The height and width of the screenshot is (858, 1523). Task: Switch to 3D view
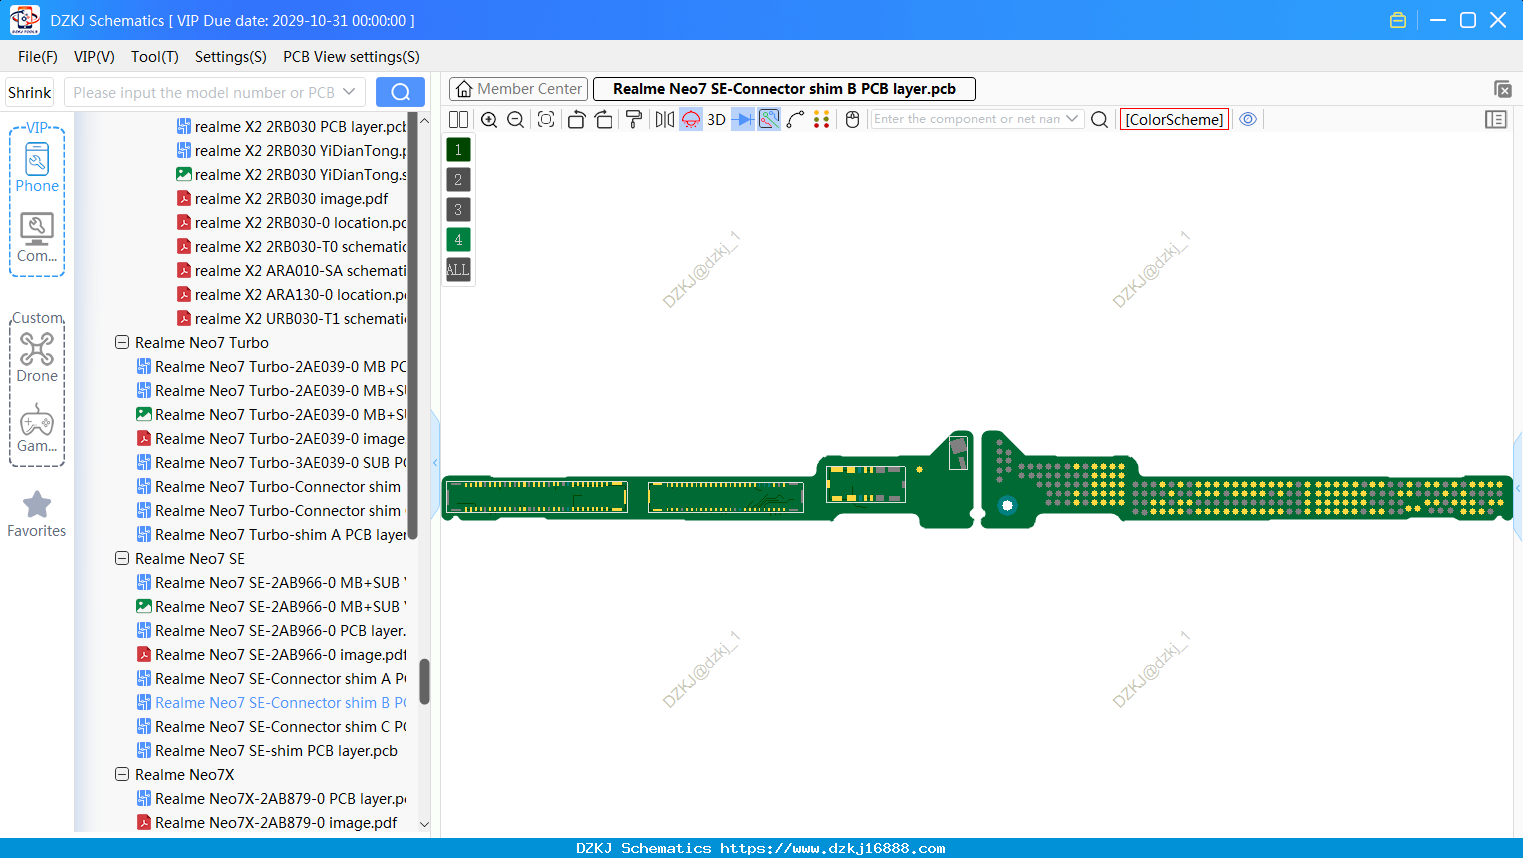[716, 119]
